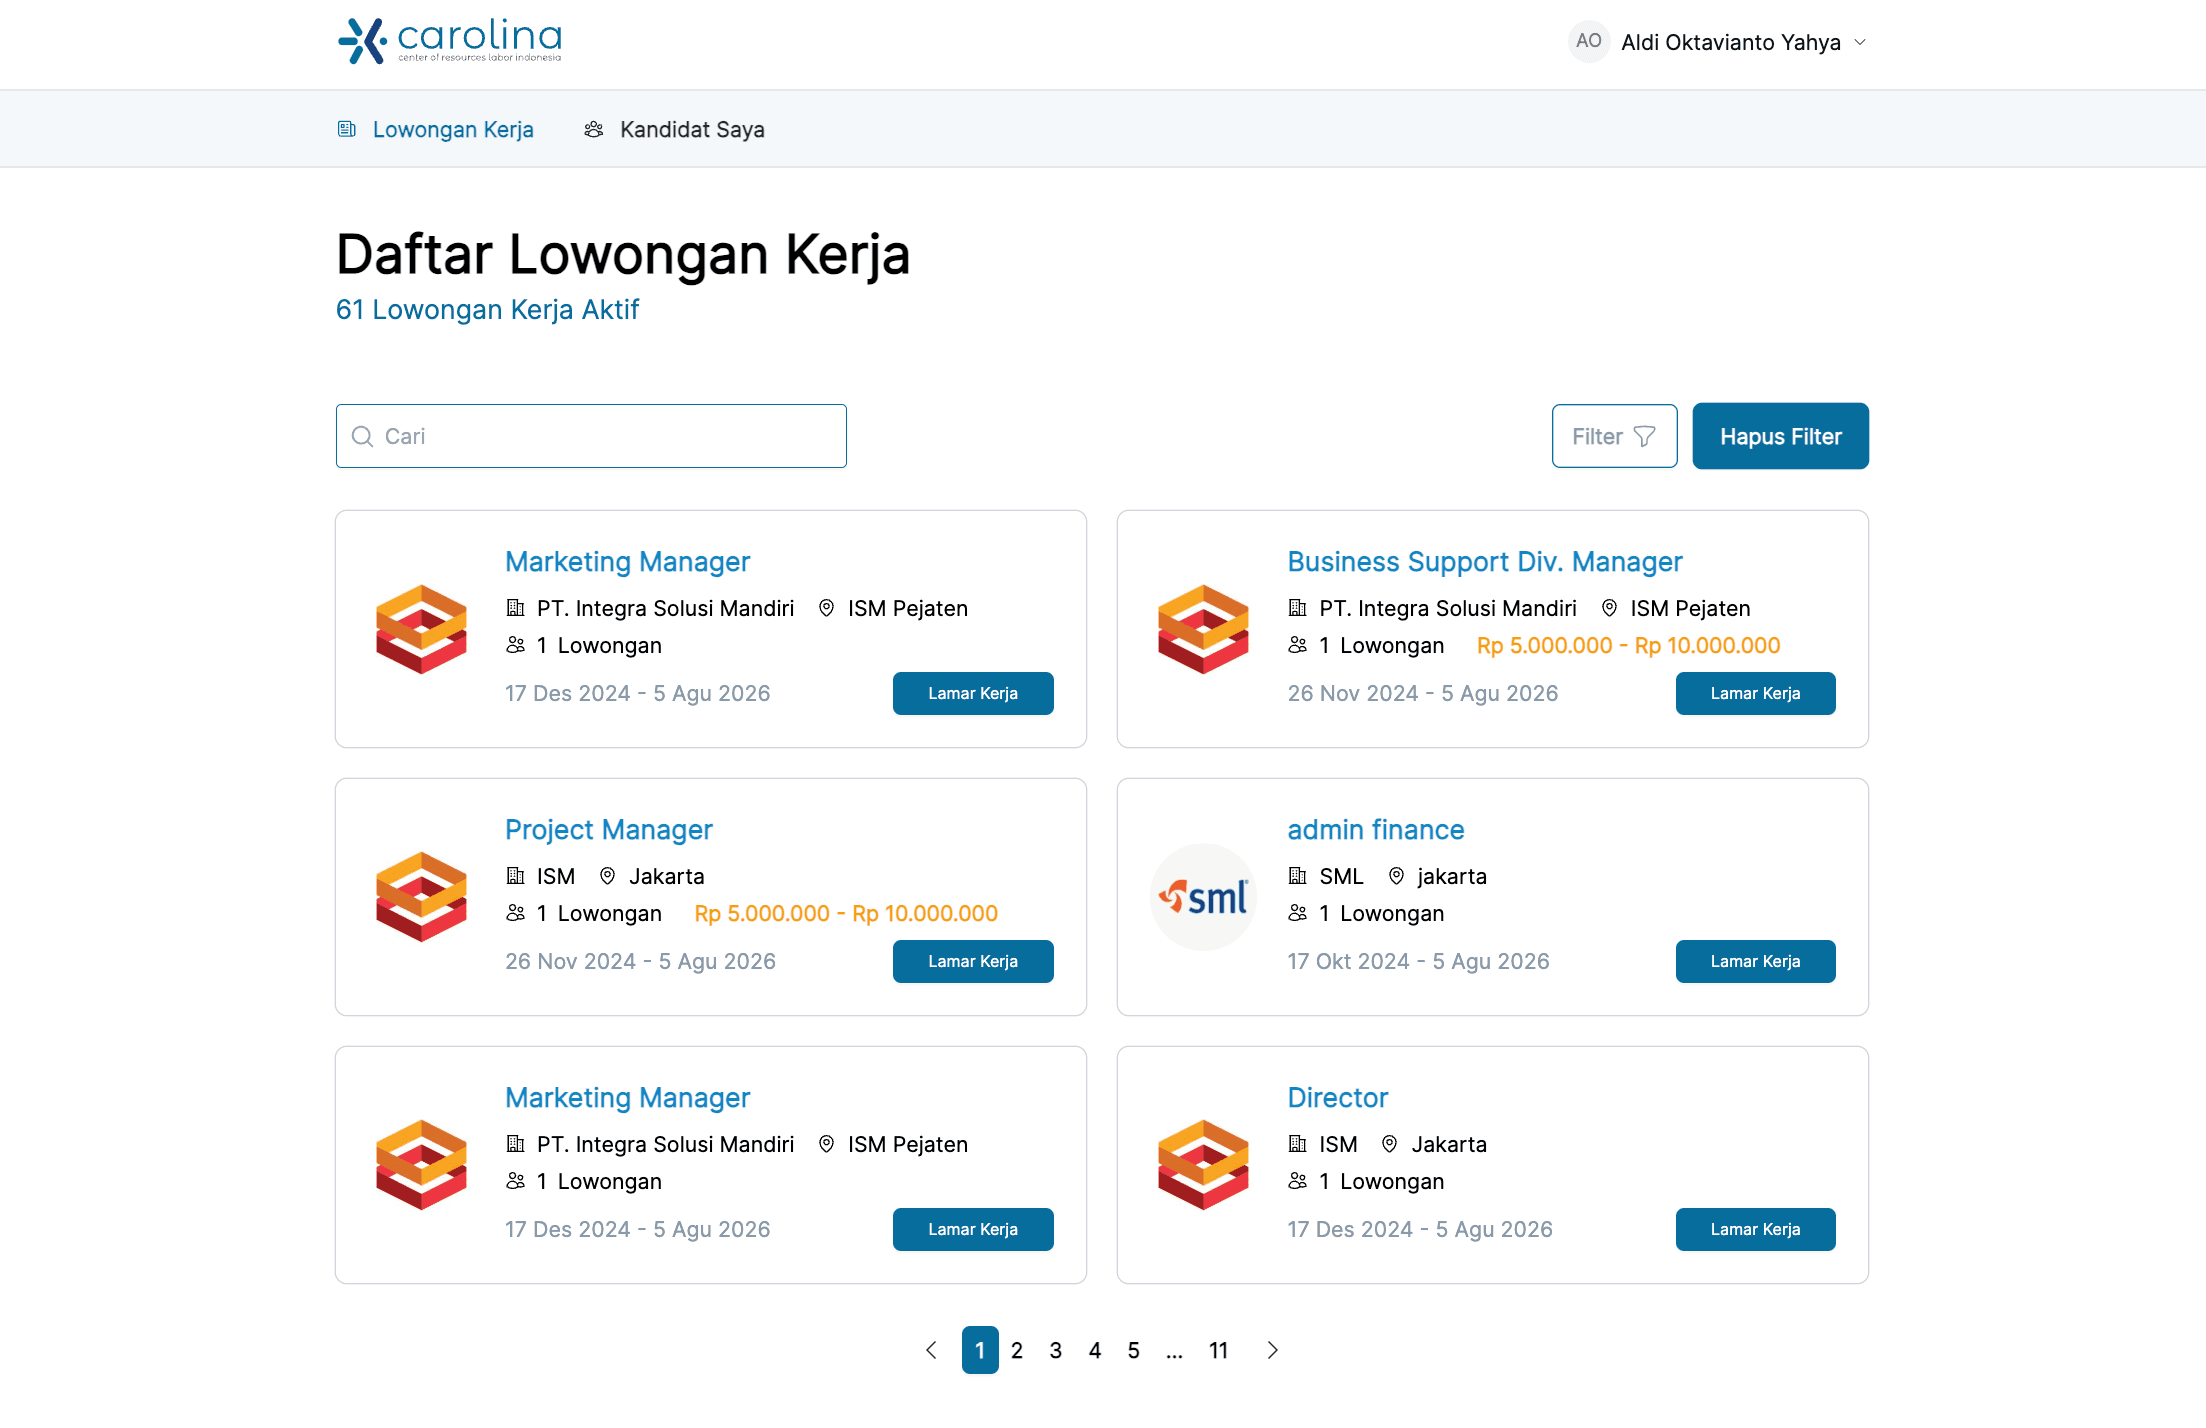The height and width of the screenshot is (1428, 2206).
Task: Select page 3 in pagination
Action: (1056, 1350)
